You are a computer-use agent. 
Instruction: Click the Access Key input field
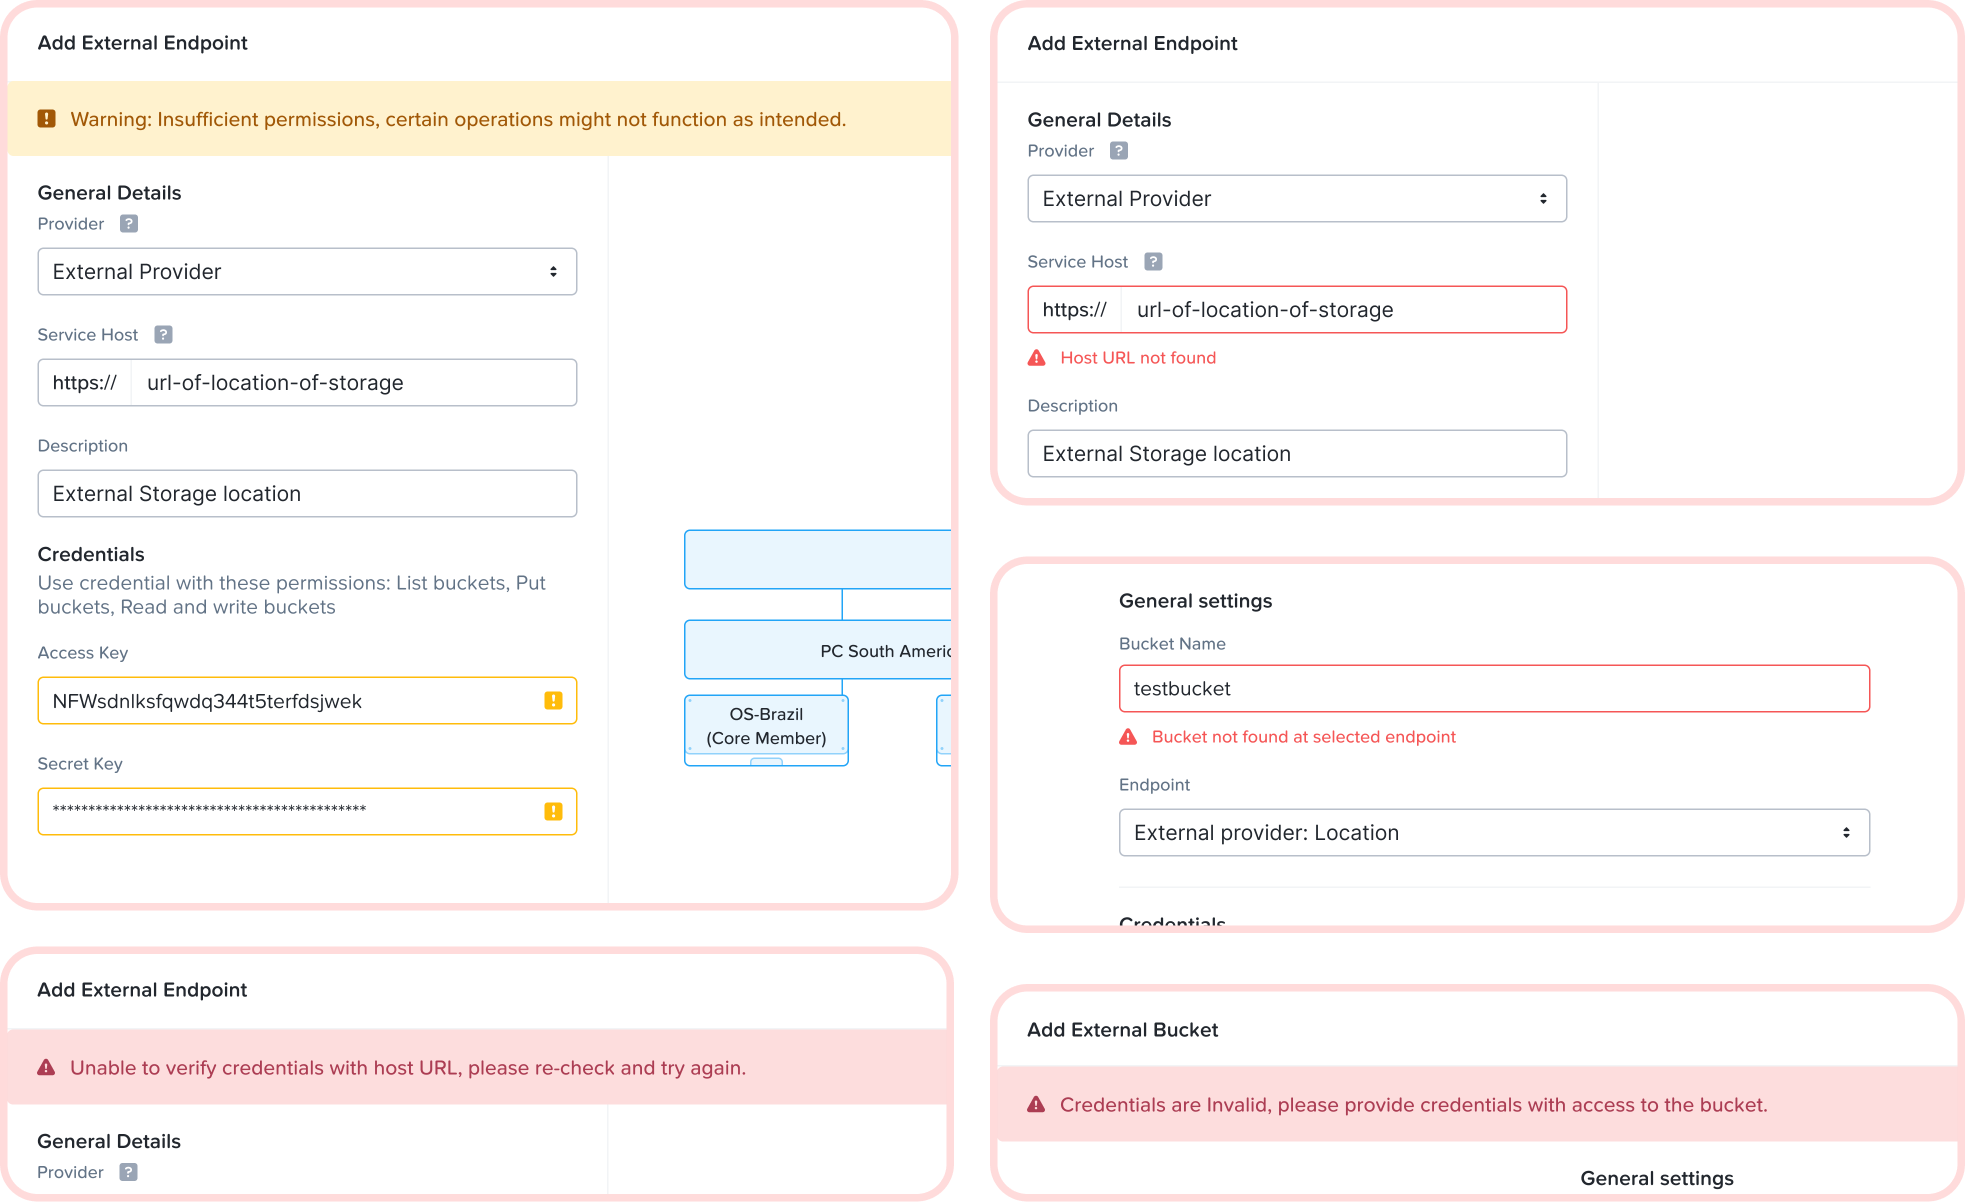[307, 701]
